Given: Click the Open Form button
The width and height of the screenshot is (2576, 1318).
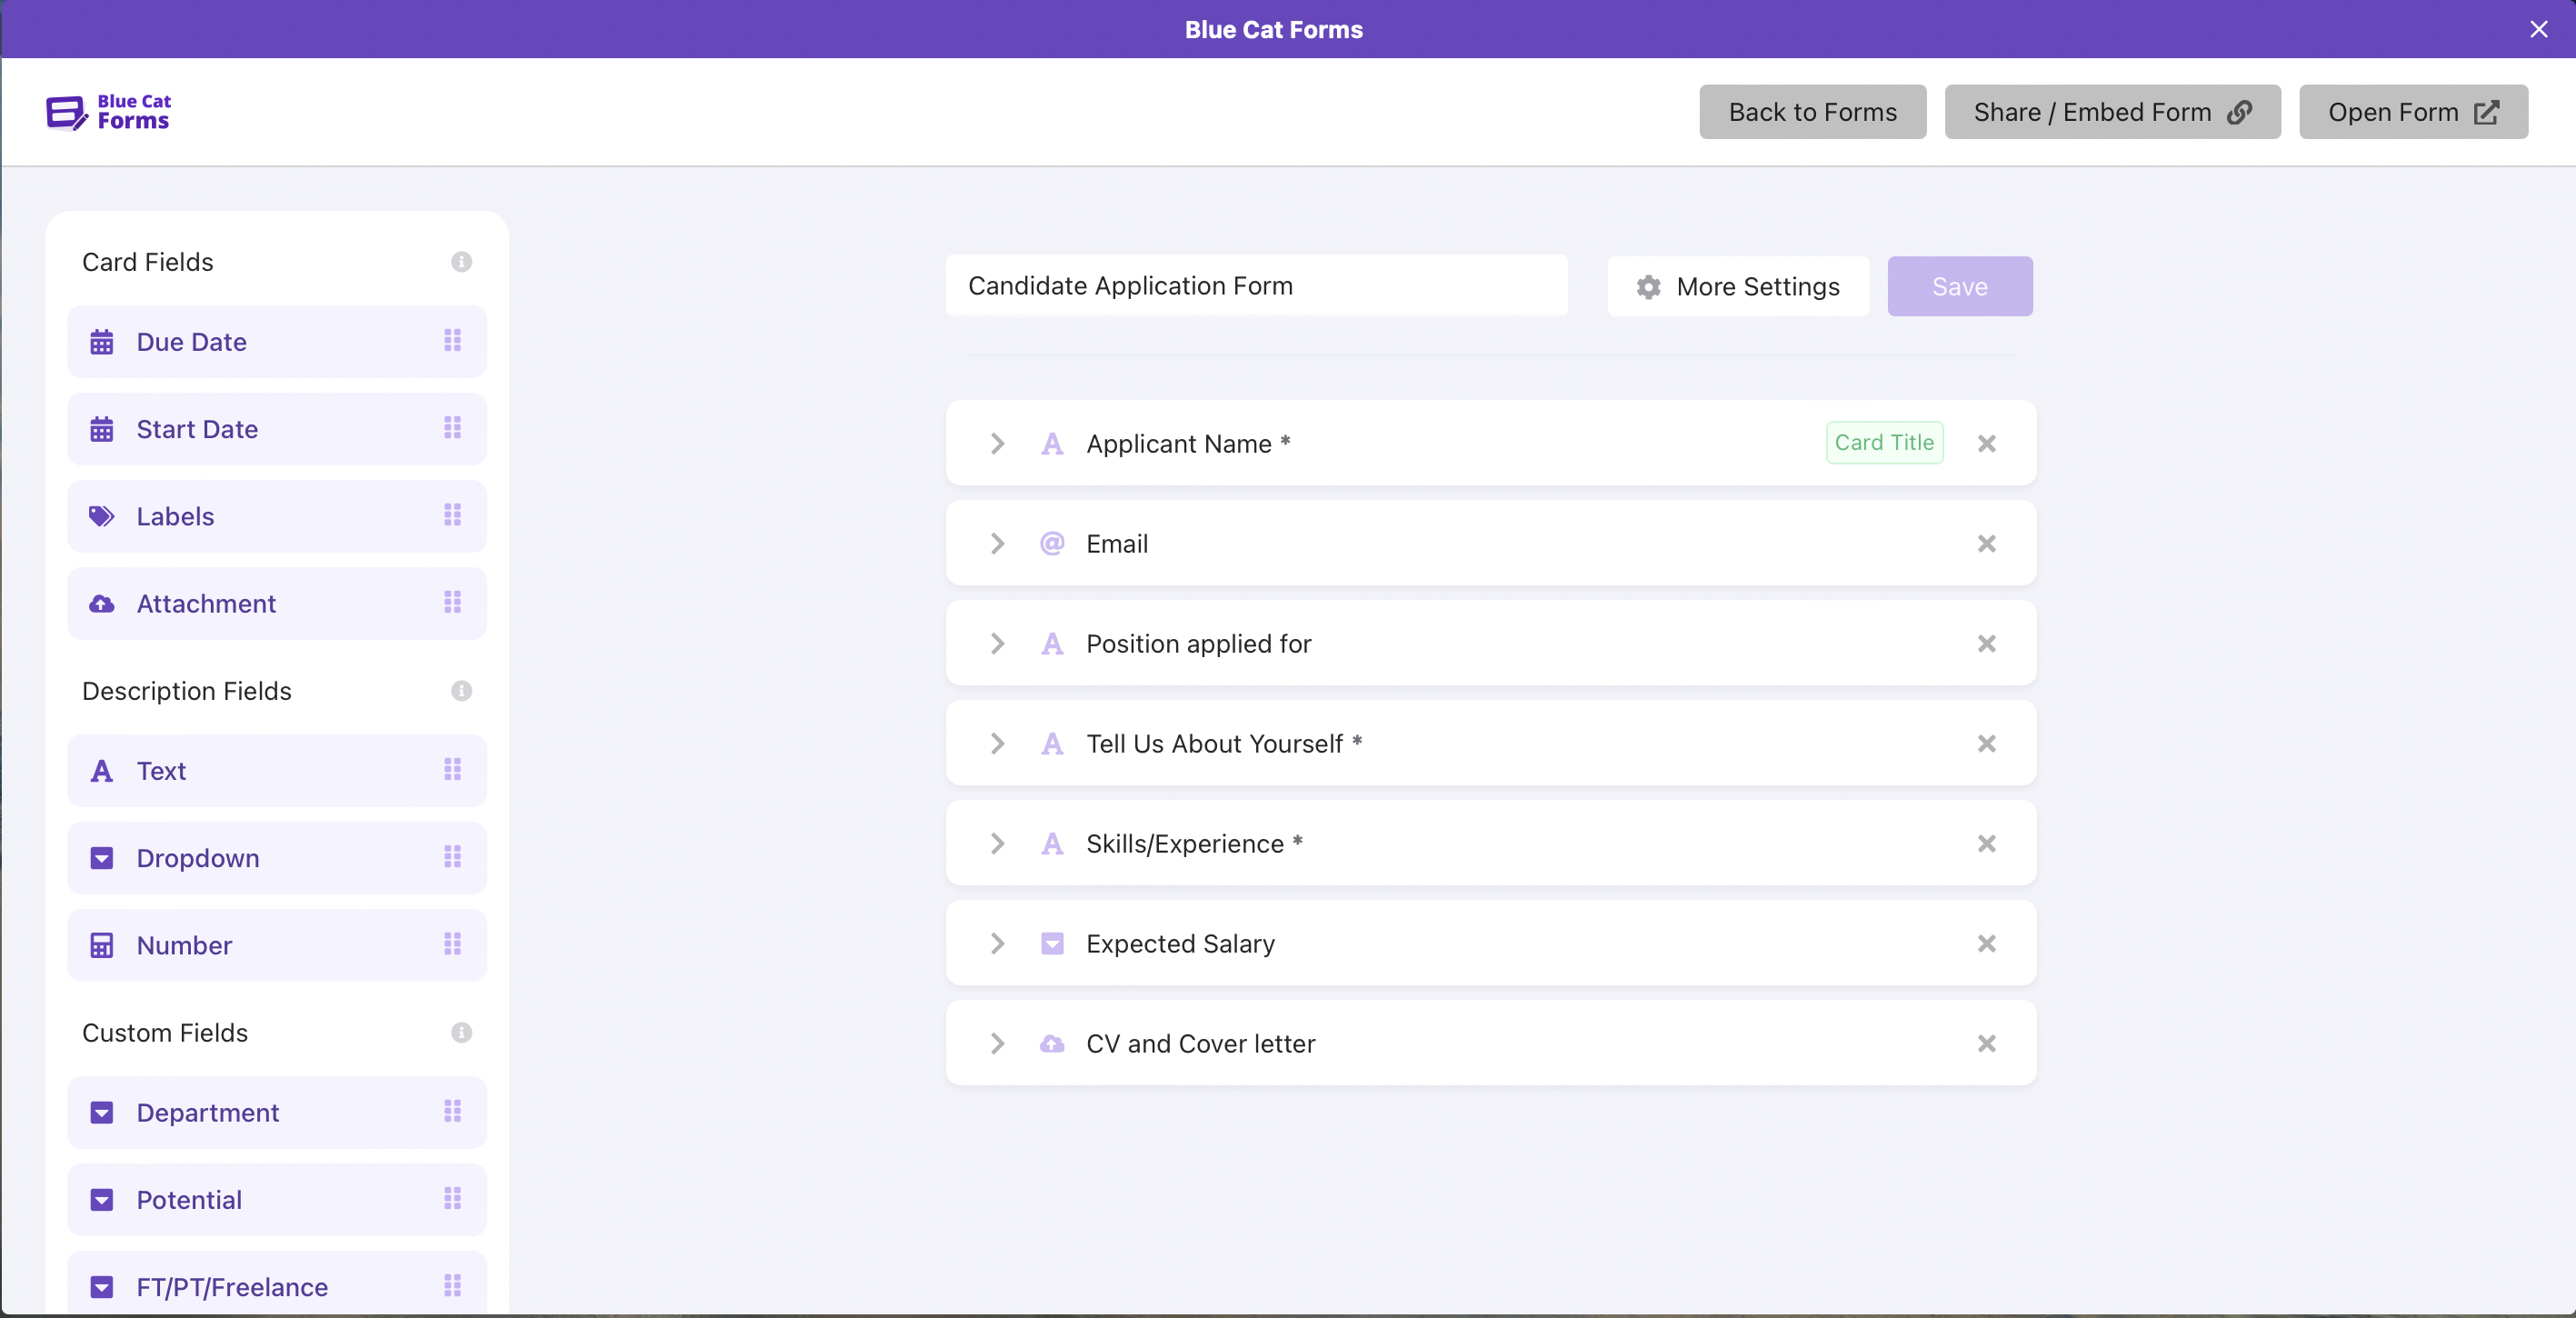Looking at the screenshot, I should [x=2412, y=112].
